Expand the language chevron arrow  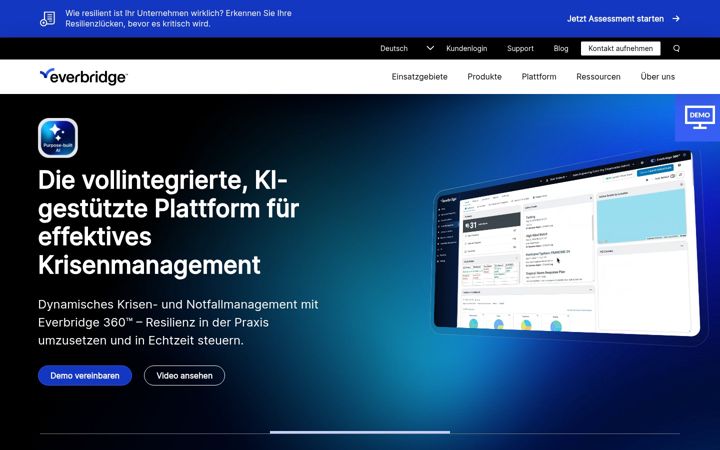[430, 48]
